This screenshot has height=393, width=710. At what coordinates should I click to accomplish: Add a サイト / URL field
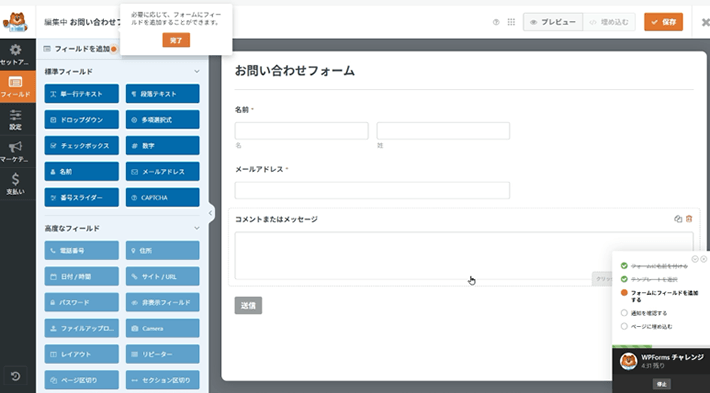pyautogui.click(x=163, y=276)
